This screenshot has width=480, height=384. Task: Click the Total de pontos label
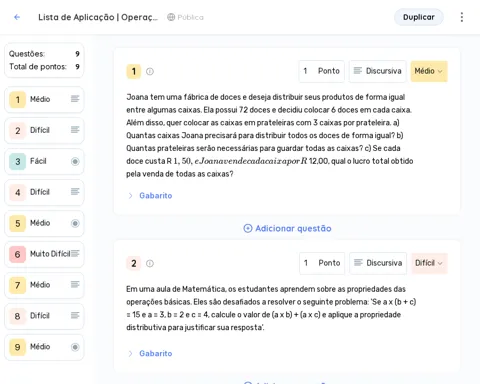coord(38,67)
